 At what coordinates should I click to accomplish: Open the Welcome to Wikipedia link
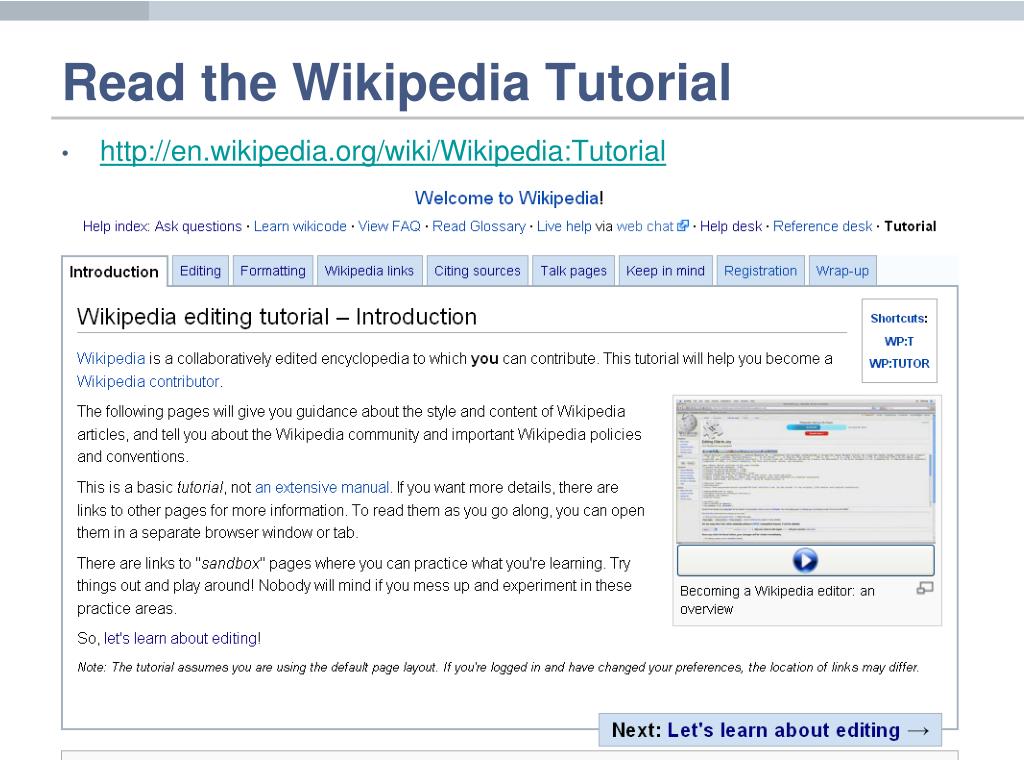pos(507,198)
